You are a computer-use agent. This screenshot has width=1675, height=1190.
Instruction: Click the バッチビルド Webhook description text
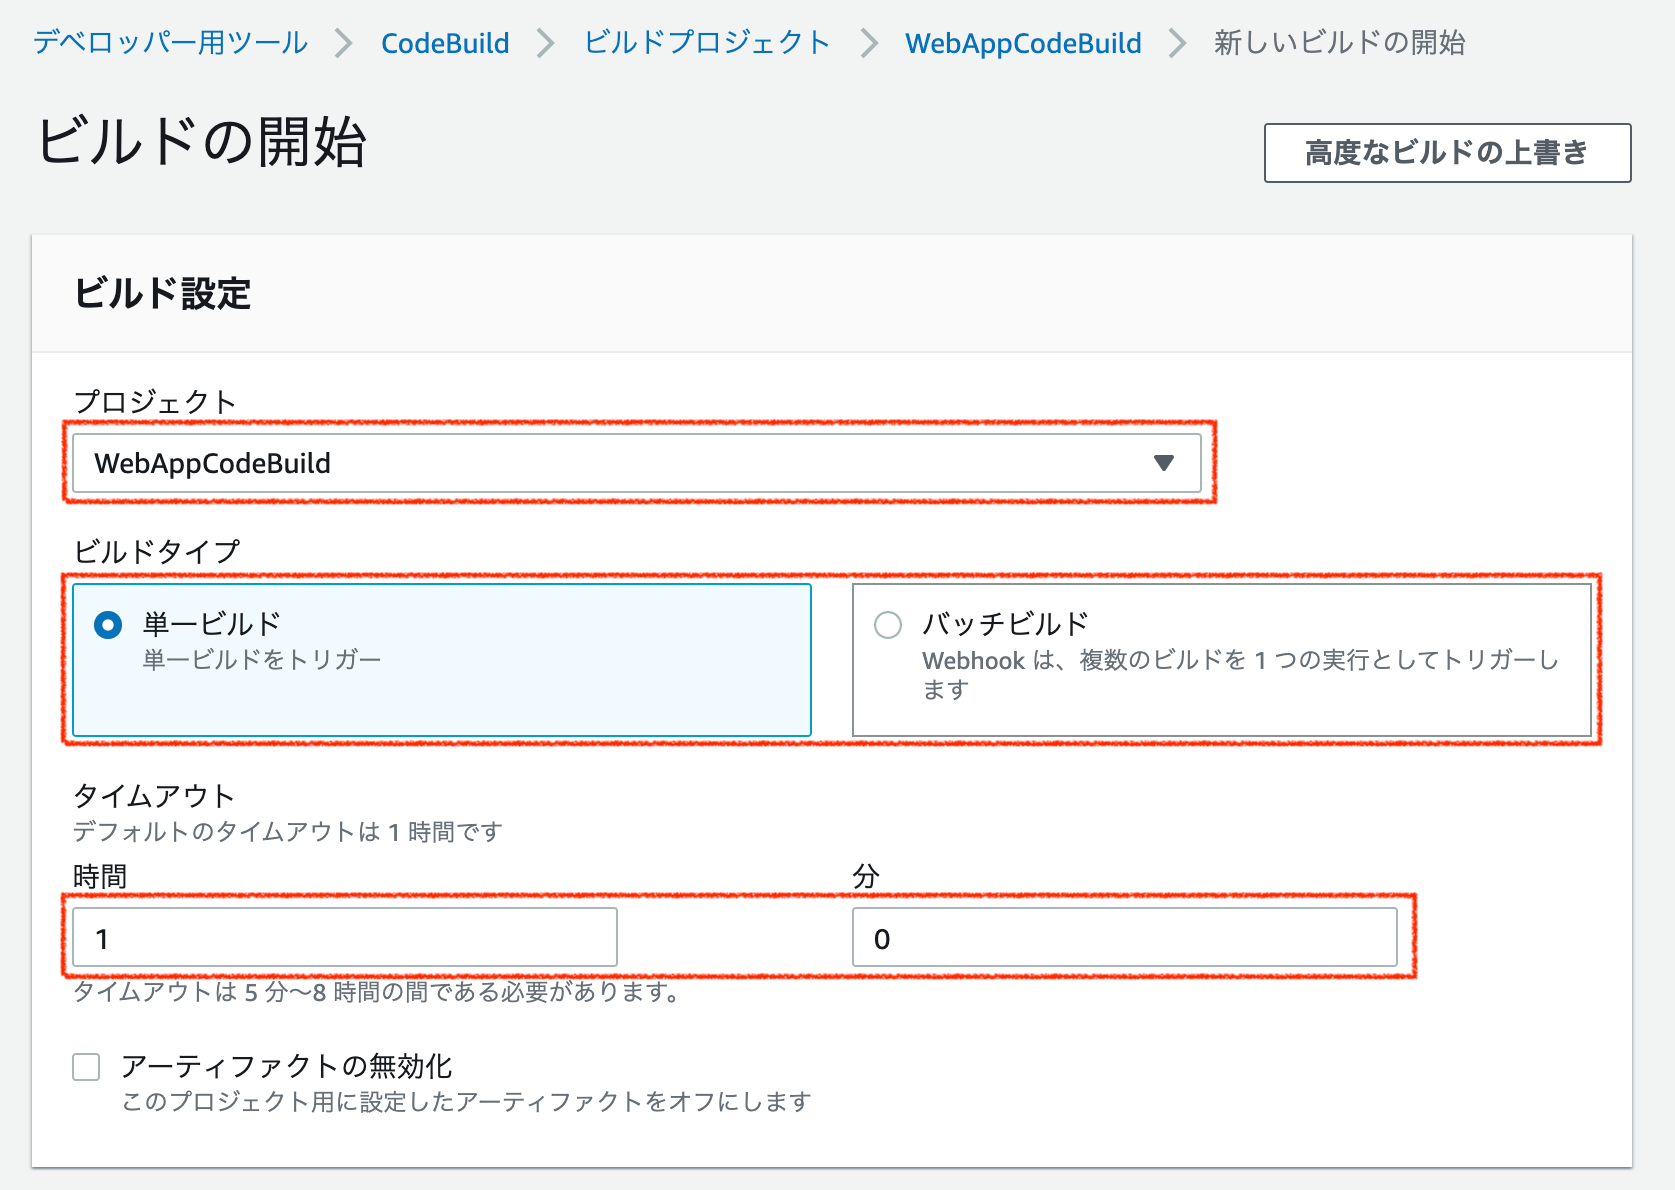(x=1240, y=675)
